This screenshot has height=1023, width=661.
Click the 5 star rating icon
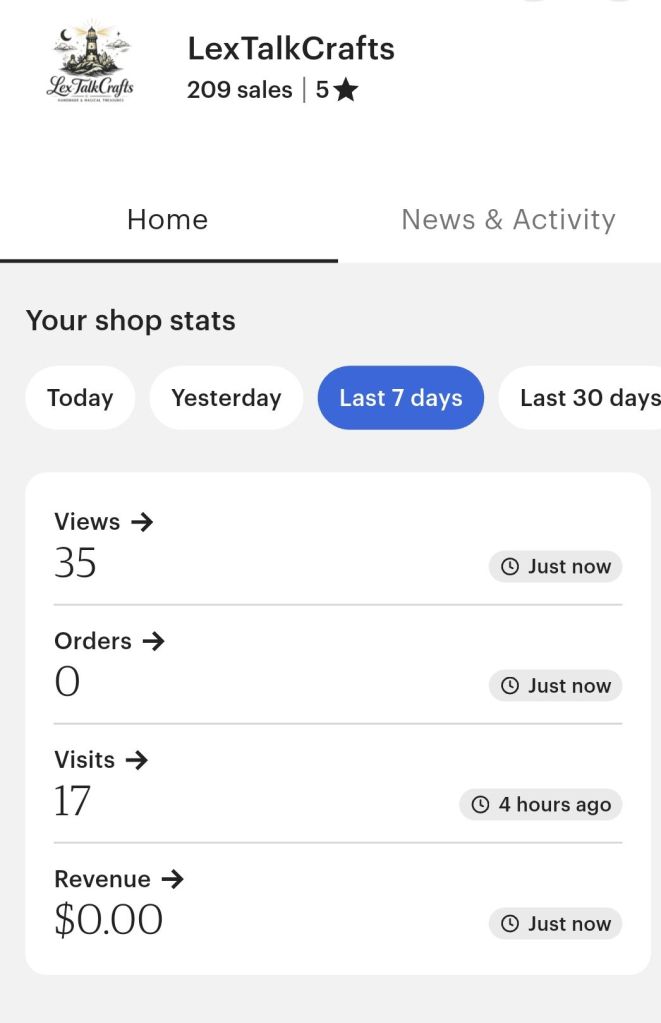tap(346, 90)
